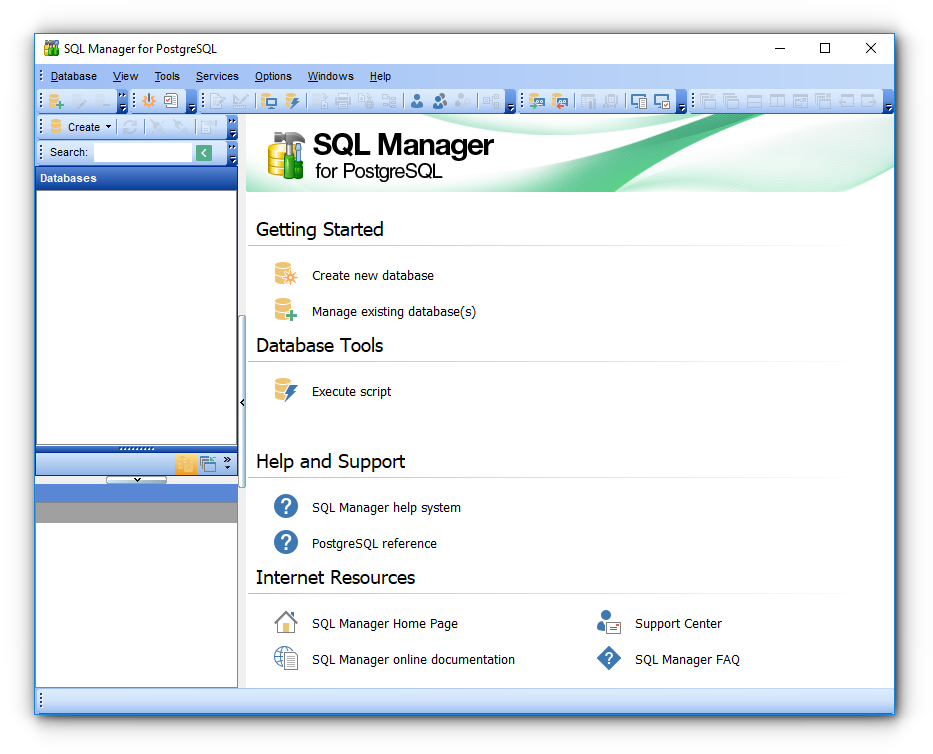This screenshot has width=933, height=754.
Task: Click the database icon next to Create
Action: pyautogui.click(x=56, y=126)
